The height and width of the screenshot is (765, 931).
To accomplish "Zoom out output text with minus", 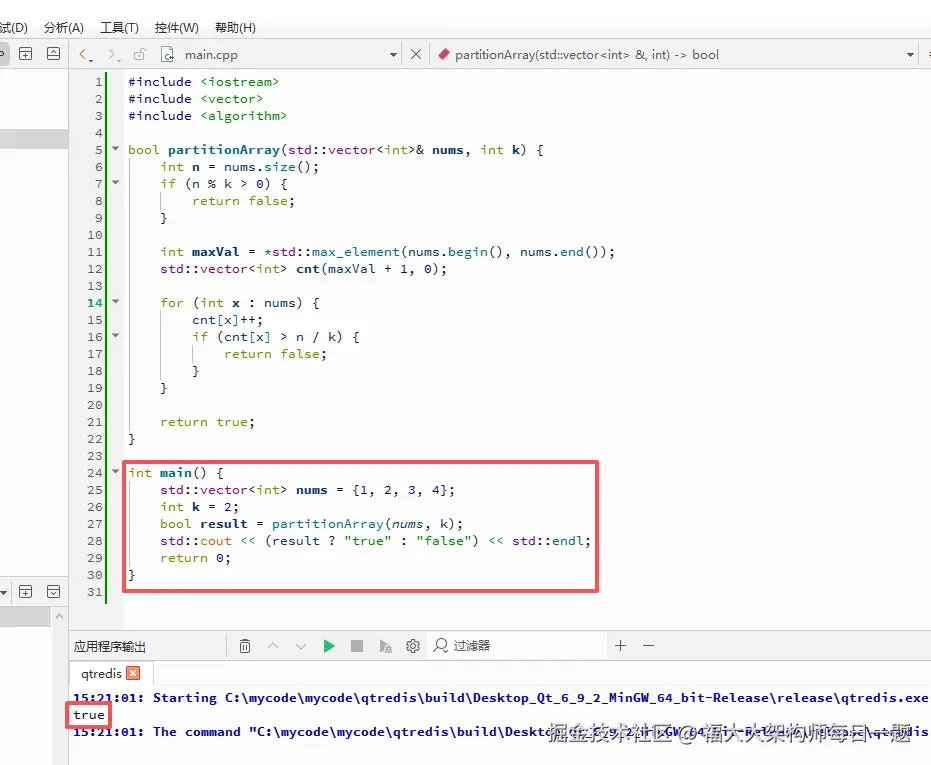I will [x=648, y=646].
